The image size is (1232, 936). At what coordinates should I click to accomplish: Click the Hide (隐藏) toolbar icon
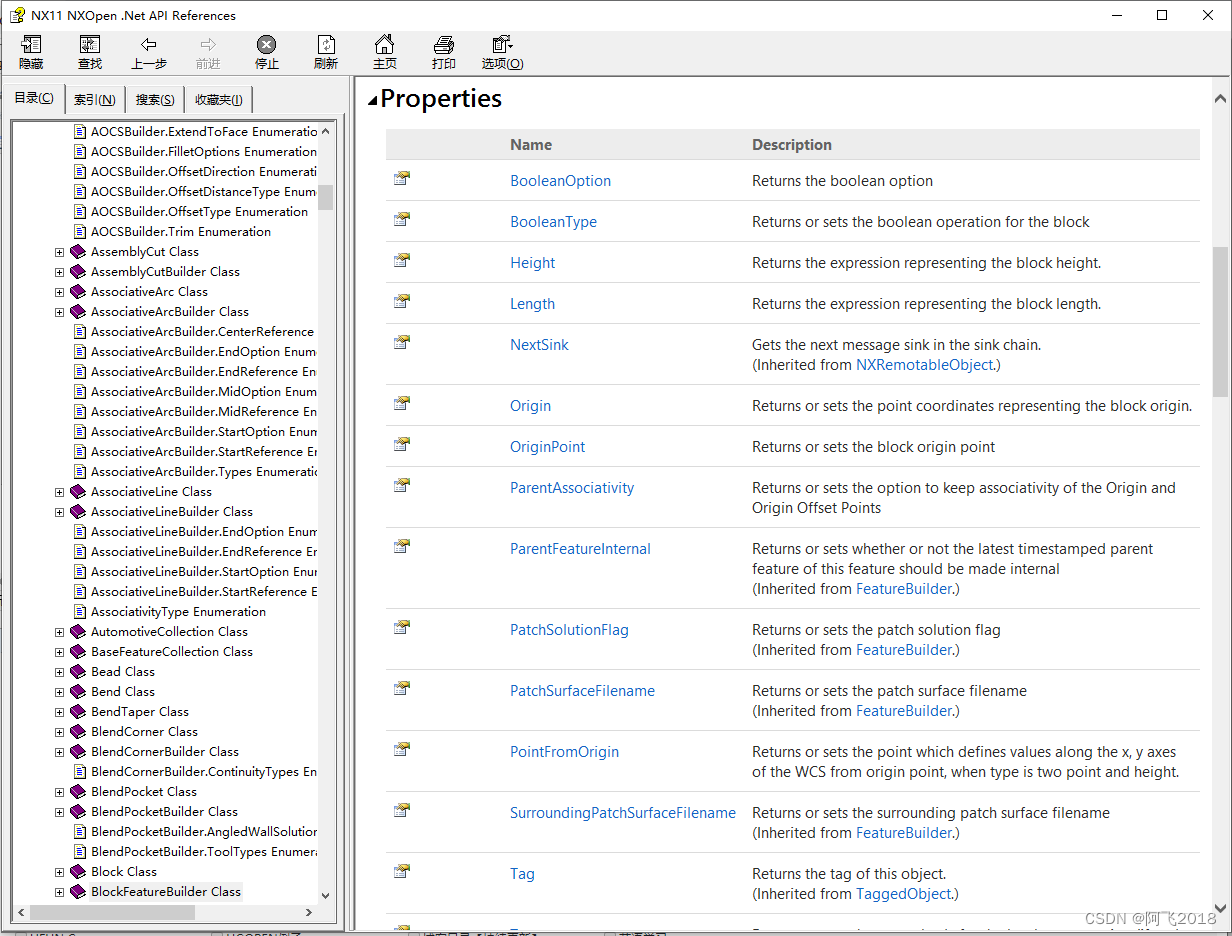point(31,45)
